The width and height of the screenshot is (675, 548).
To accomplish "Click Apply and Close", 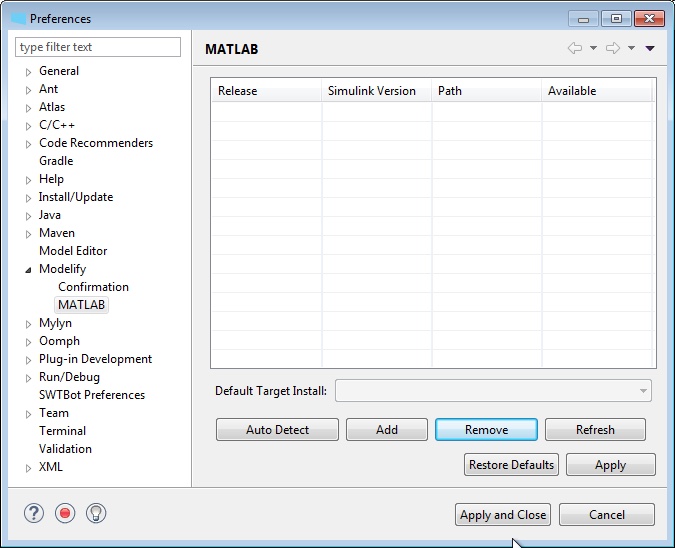I will point(503,514).
